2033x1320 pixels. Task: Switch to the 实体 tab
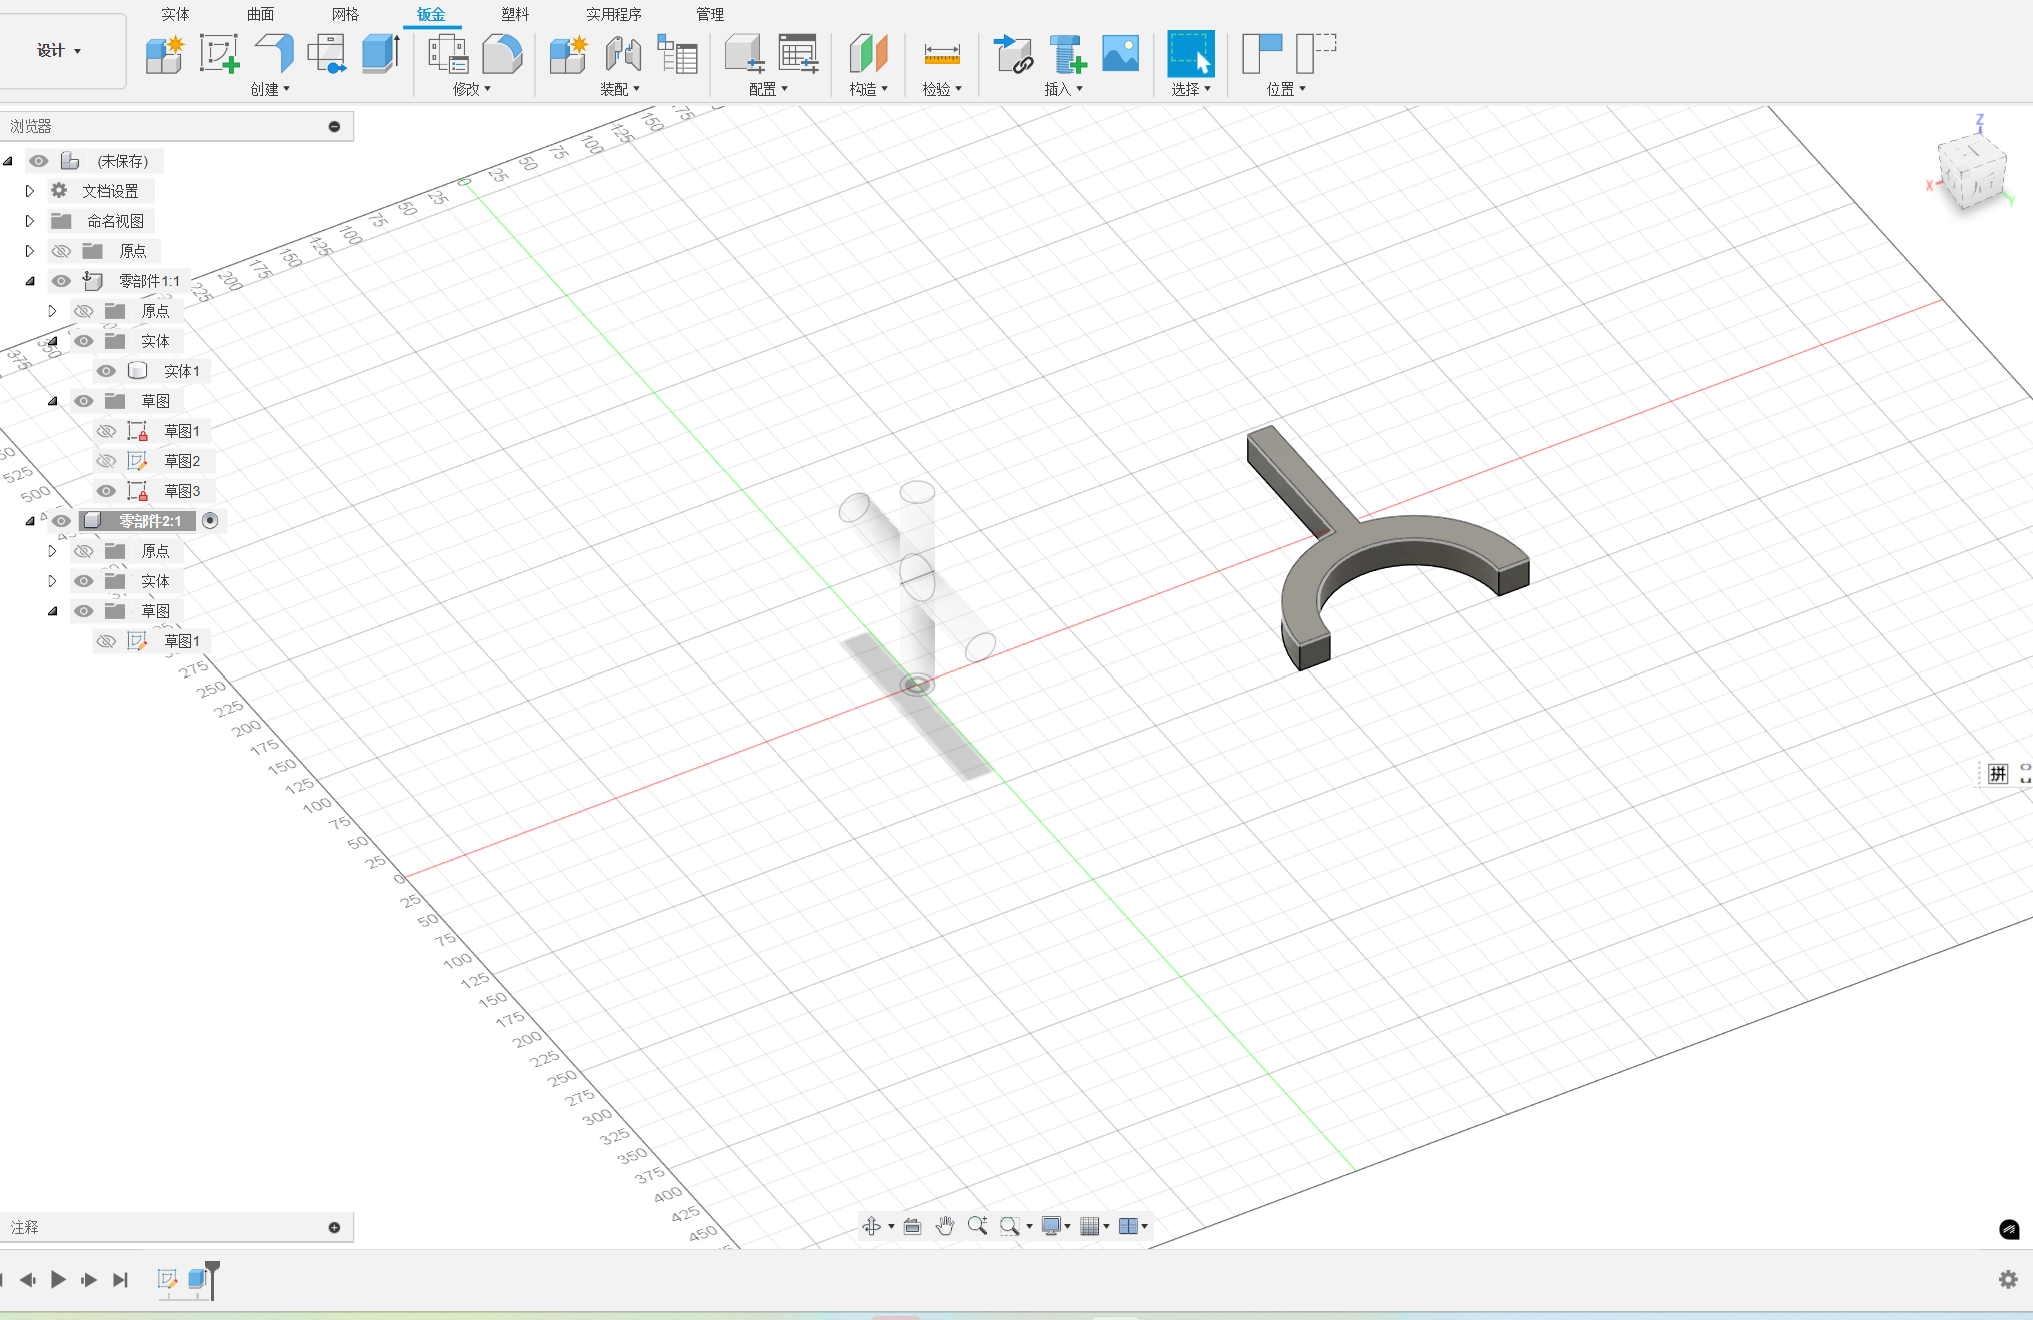coord(175,14)
